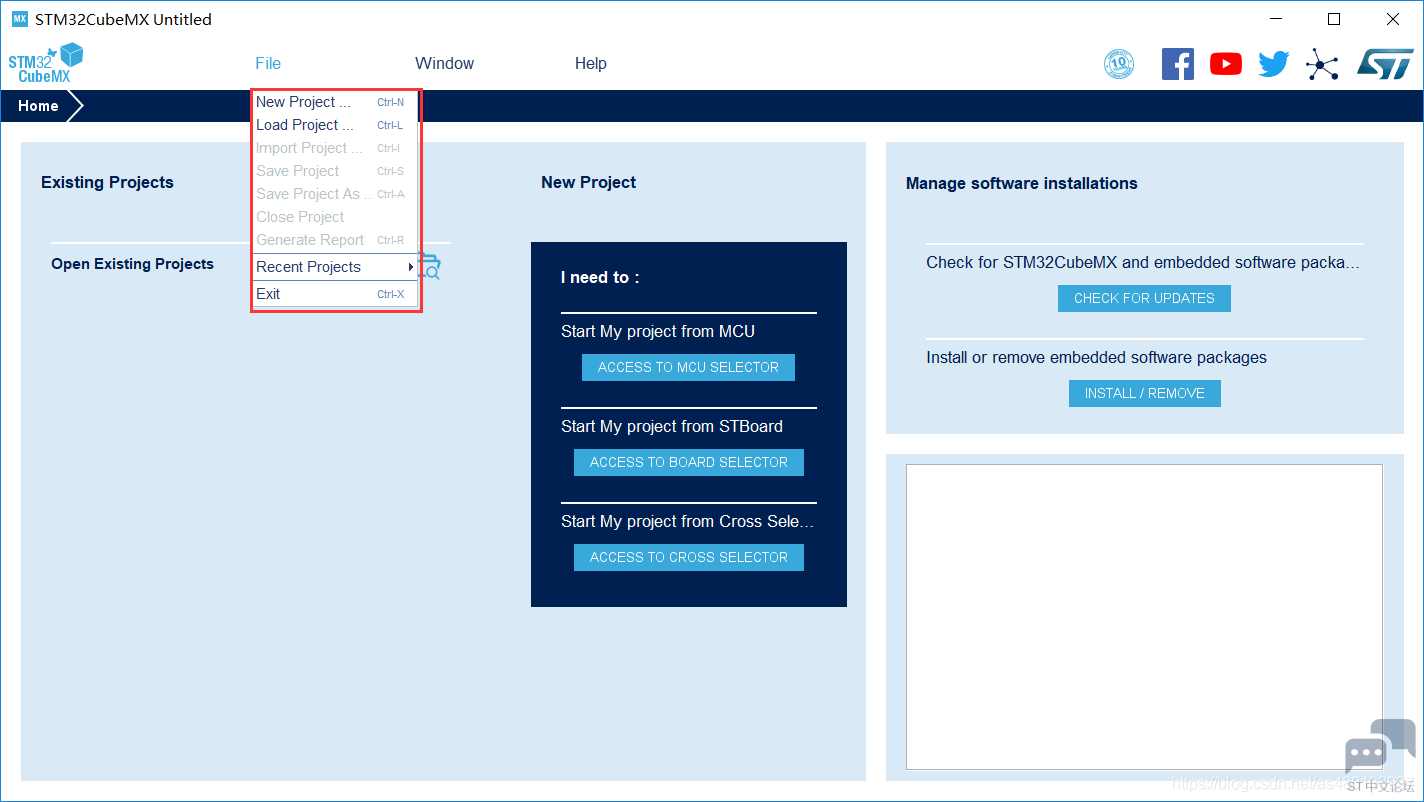Screen dimensions: 1424x802
Task: Click the Generate Report menu entry
Action: 335,240
